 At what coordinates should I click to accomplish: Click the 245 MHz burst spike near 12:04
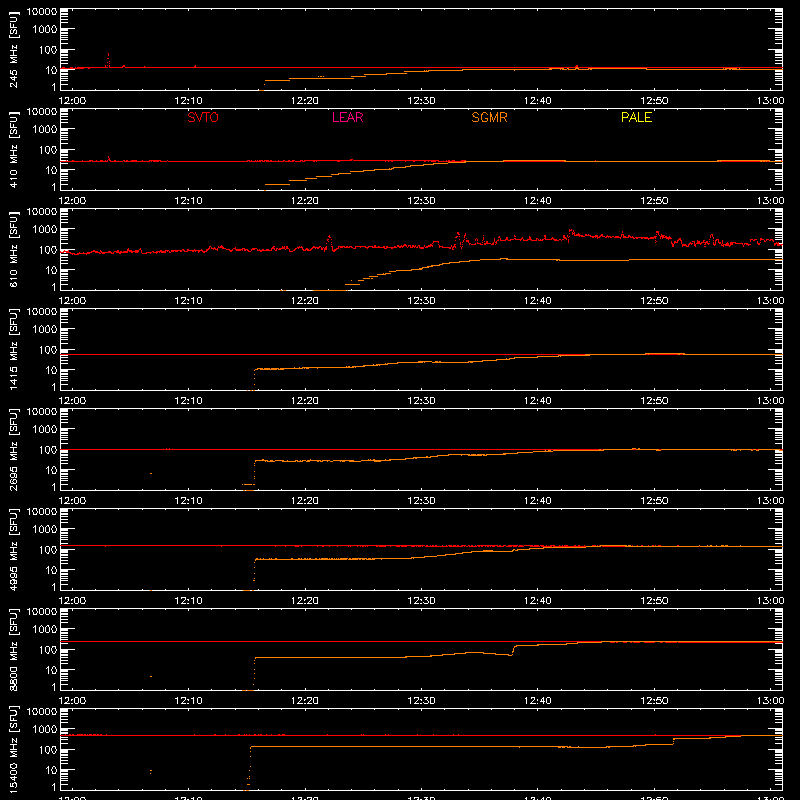pyautogui.click(x=108, y=60)
